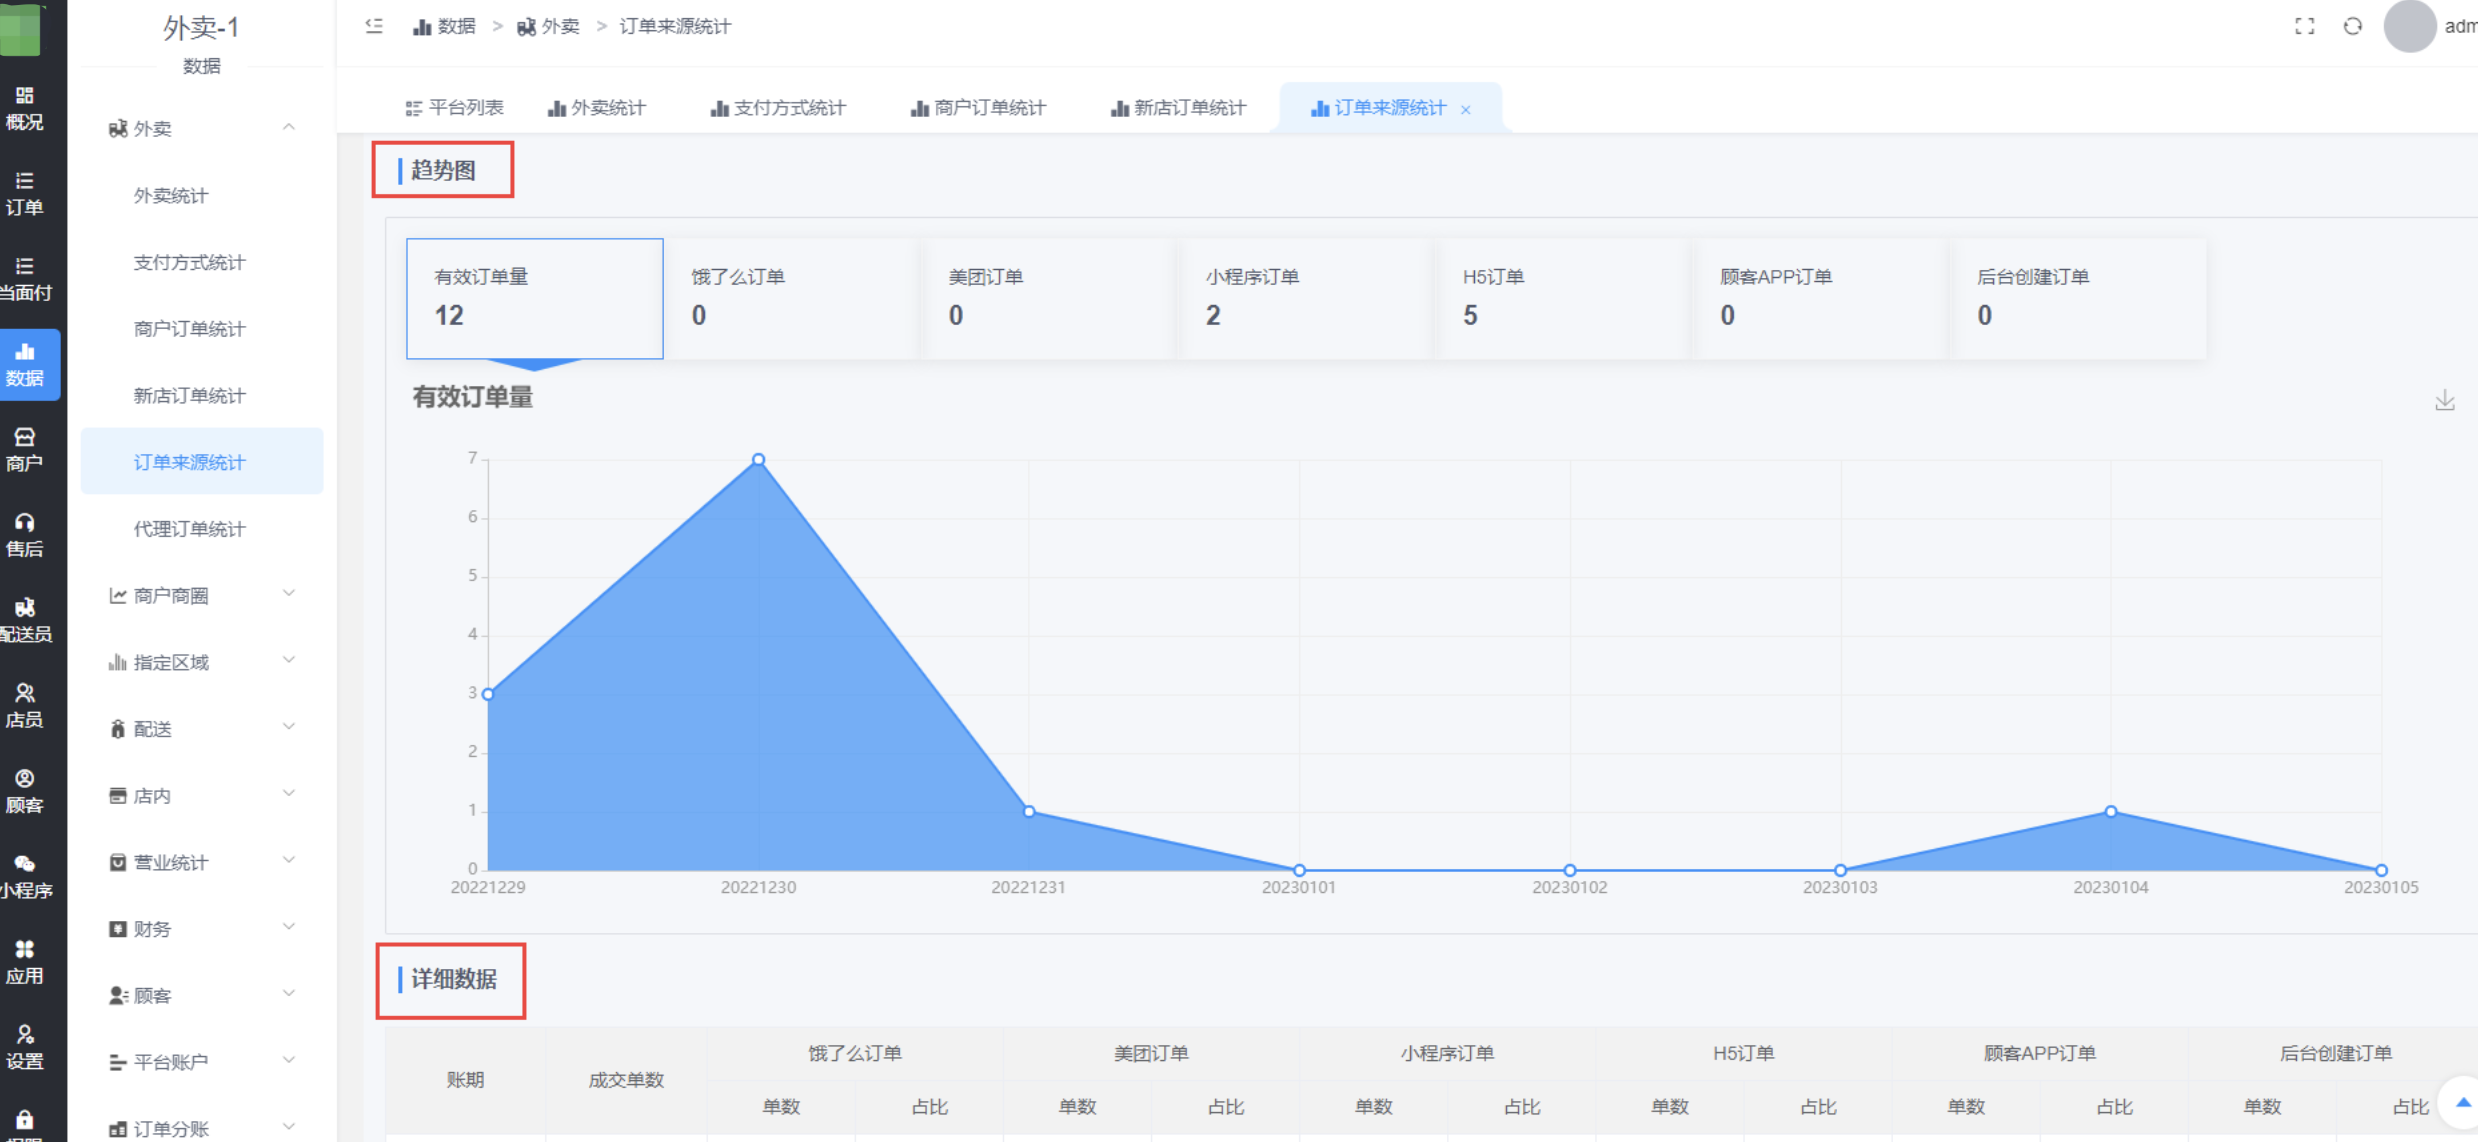Select the 顾客APP订单 stat card

(x=1820, y=298)
